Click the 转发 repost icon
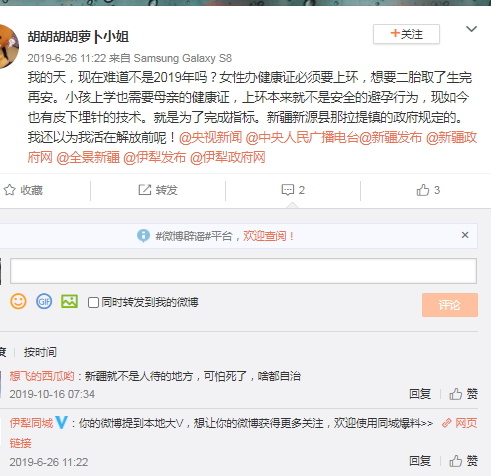The width and height of the screenshot is (491, 476). [x=145, y=190]
